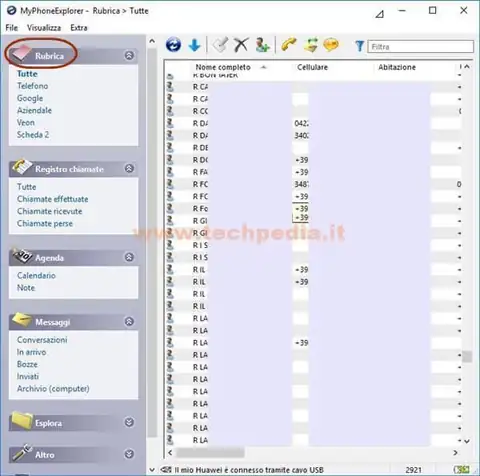The width and height of the screenshot is (480, 476).
Task: Open Chiamate perse call log
Action: pos(45,223)
